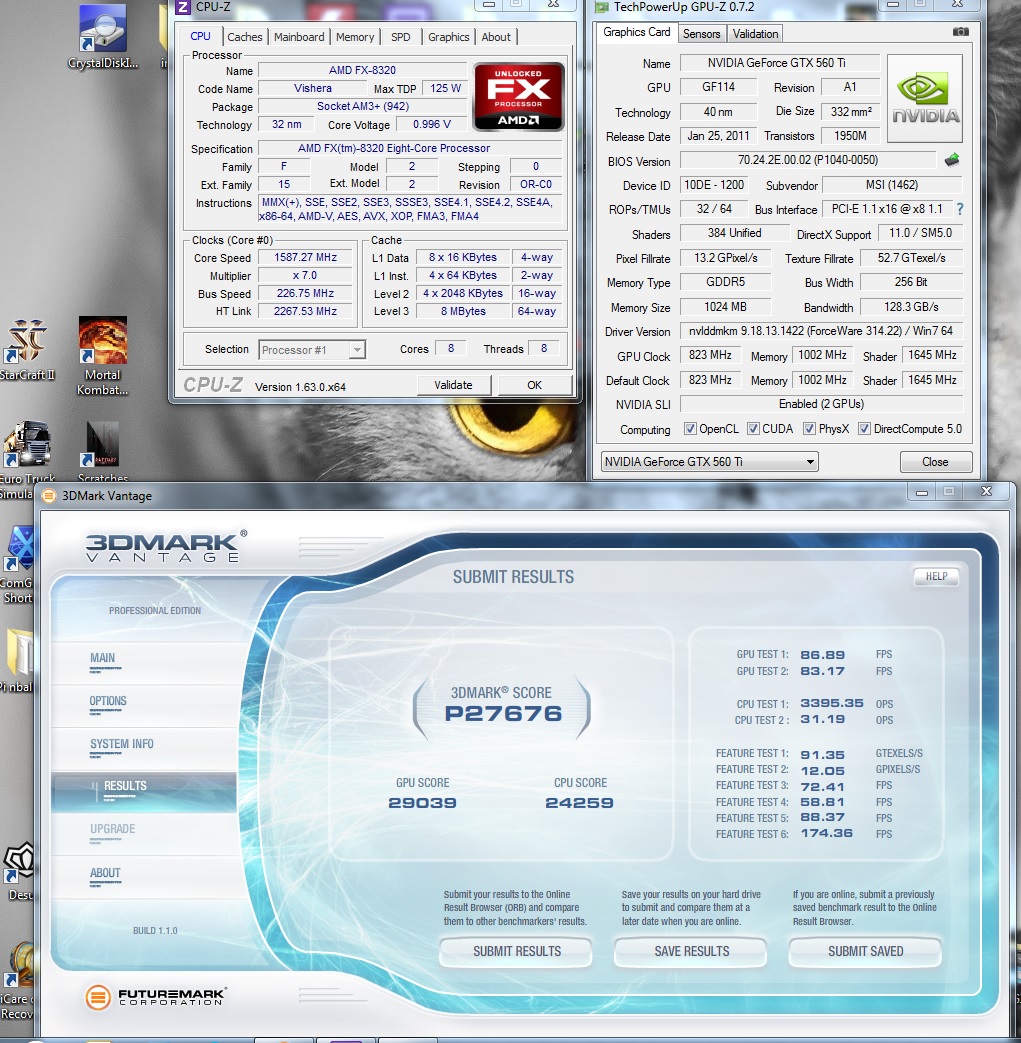Click the BIOS version save chip icon
Image resolution: width=1021 pixels, height=1043 pixels.
click(x=951, y=160)
